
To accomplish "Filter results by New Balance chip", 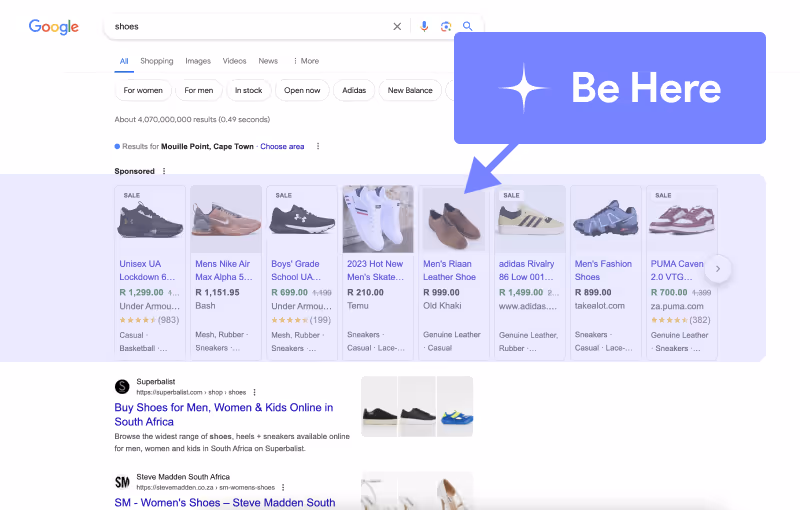I will (410, 90).
